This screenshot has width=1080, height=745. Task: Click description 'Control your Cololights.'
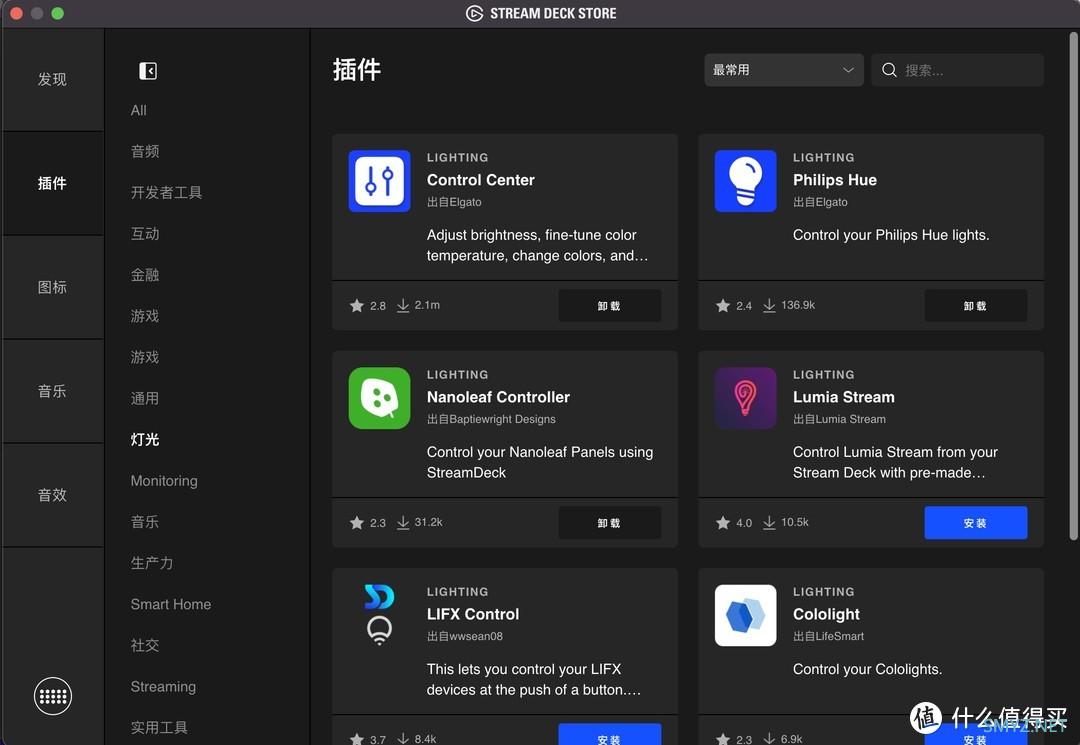[867, 669]
